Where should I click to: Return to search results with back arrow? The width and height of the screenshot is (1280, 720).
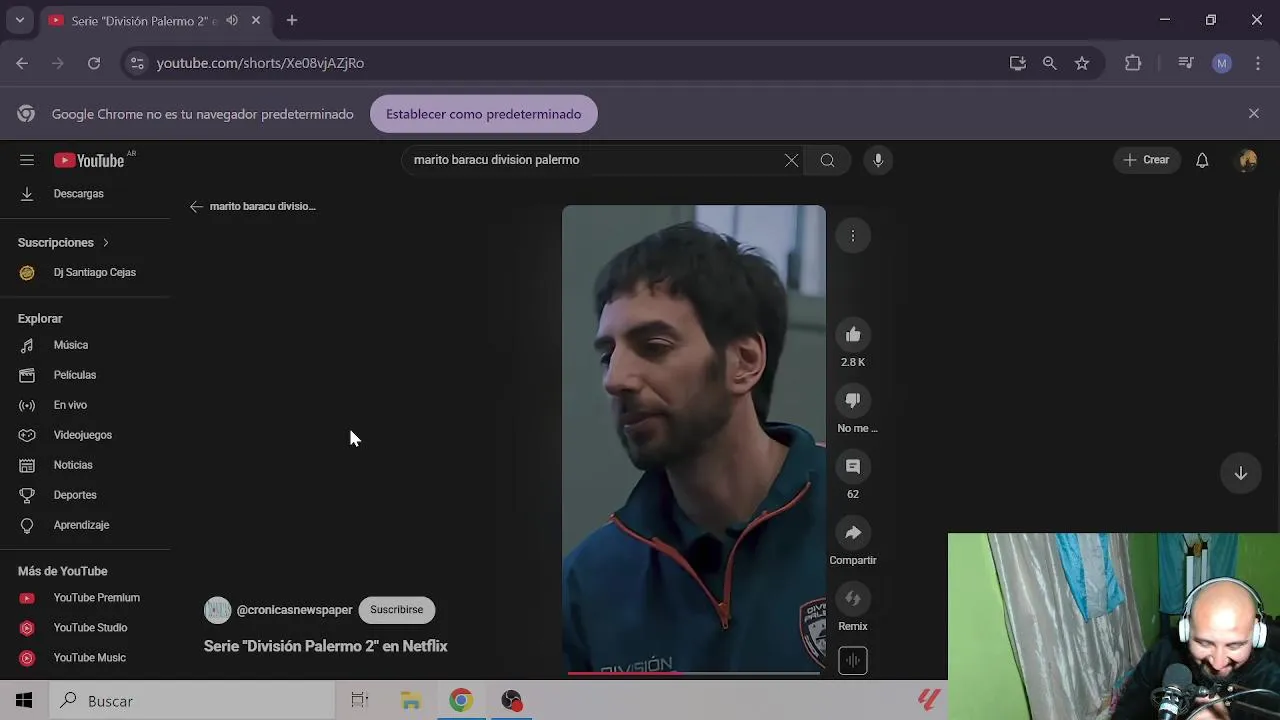(x=196, y=207)
